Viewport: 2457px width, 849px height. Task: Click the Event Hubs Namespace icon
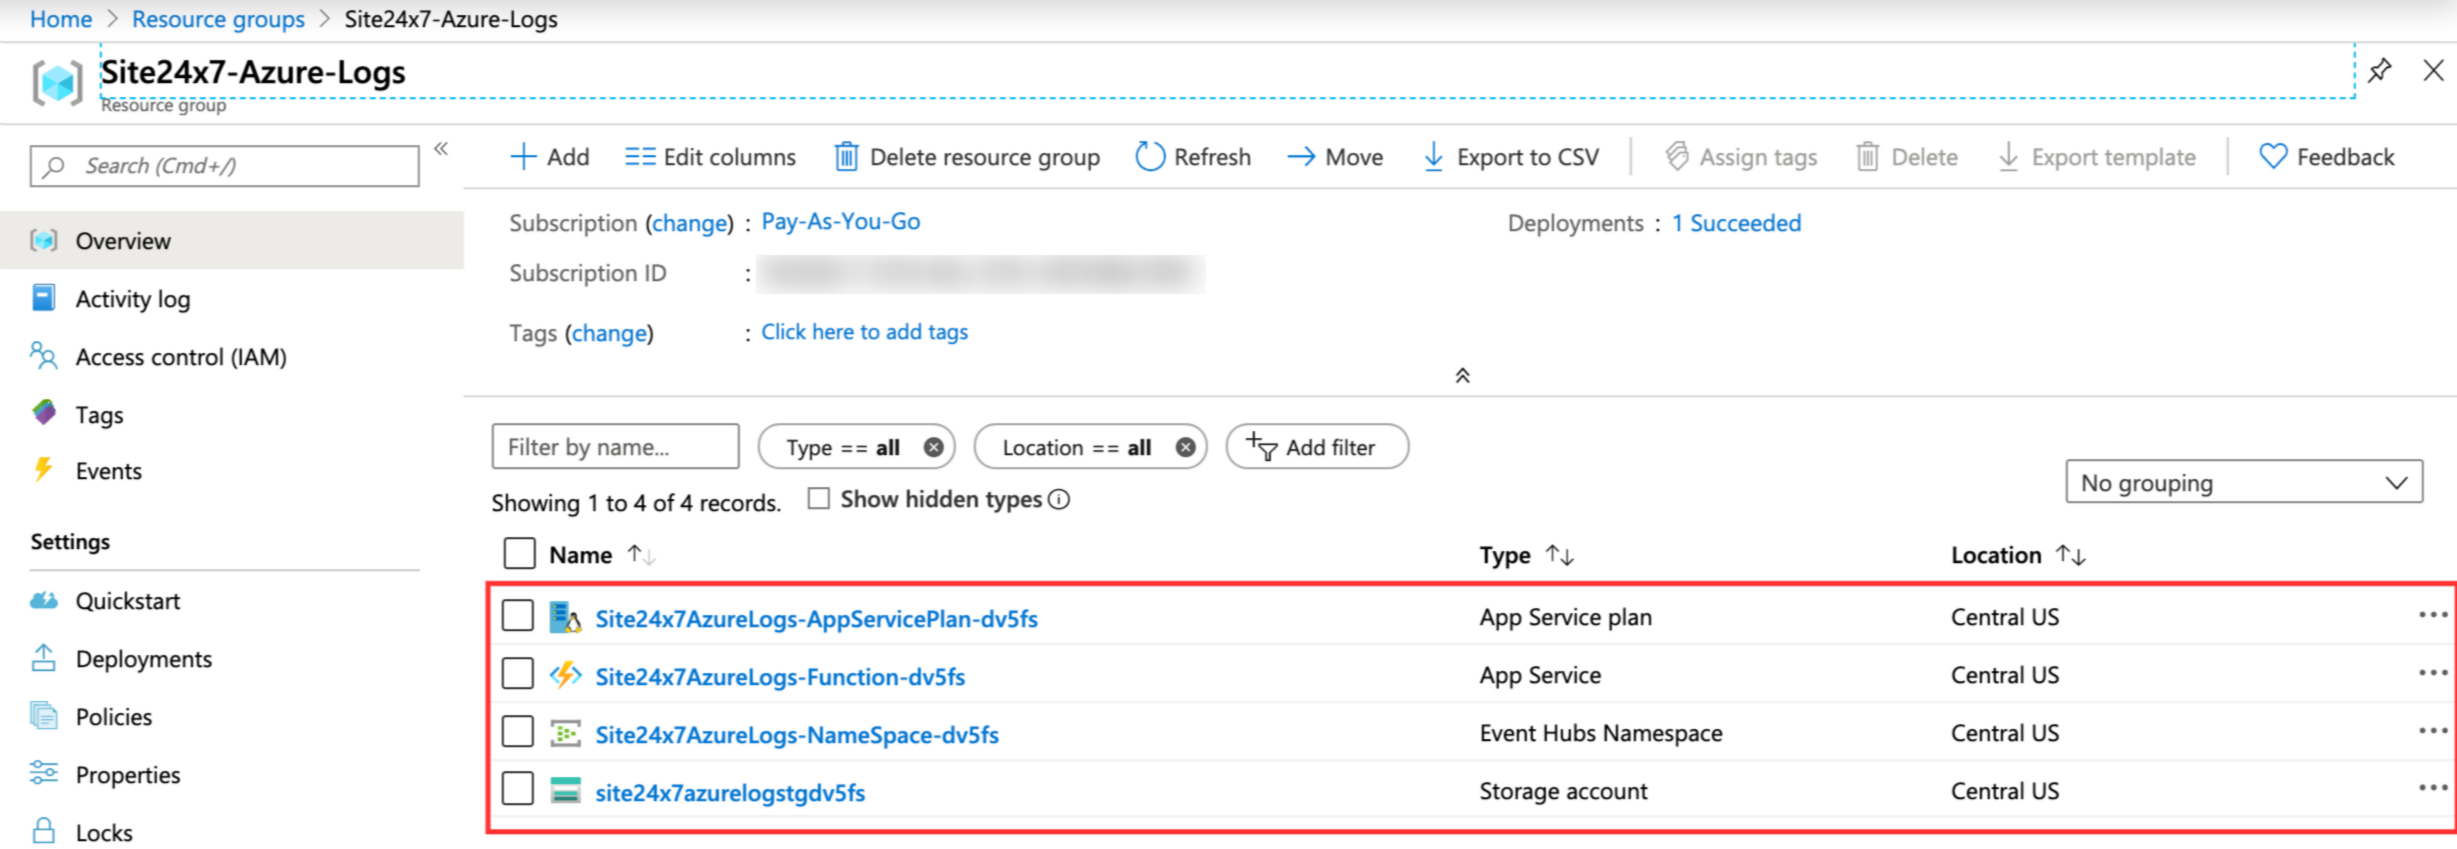(x=565, y=733)
